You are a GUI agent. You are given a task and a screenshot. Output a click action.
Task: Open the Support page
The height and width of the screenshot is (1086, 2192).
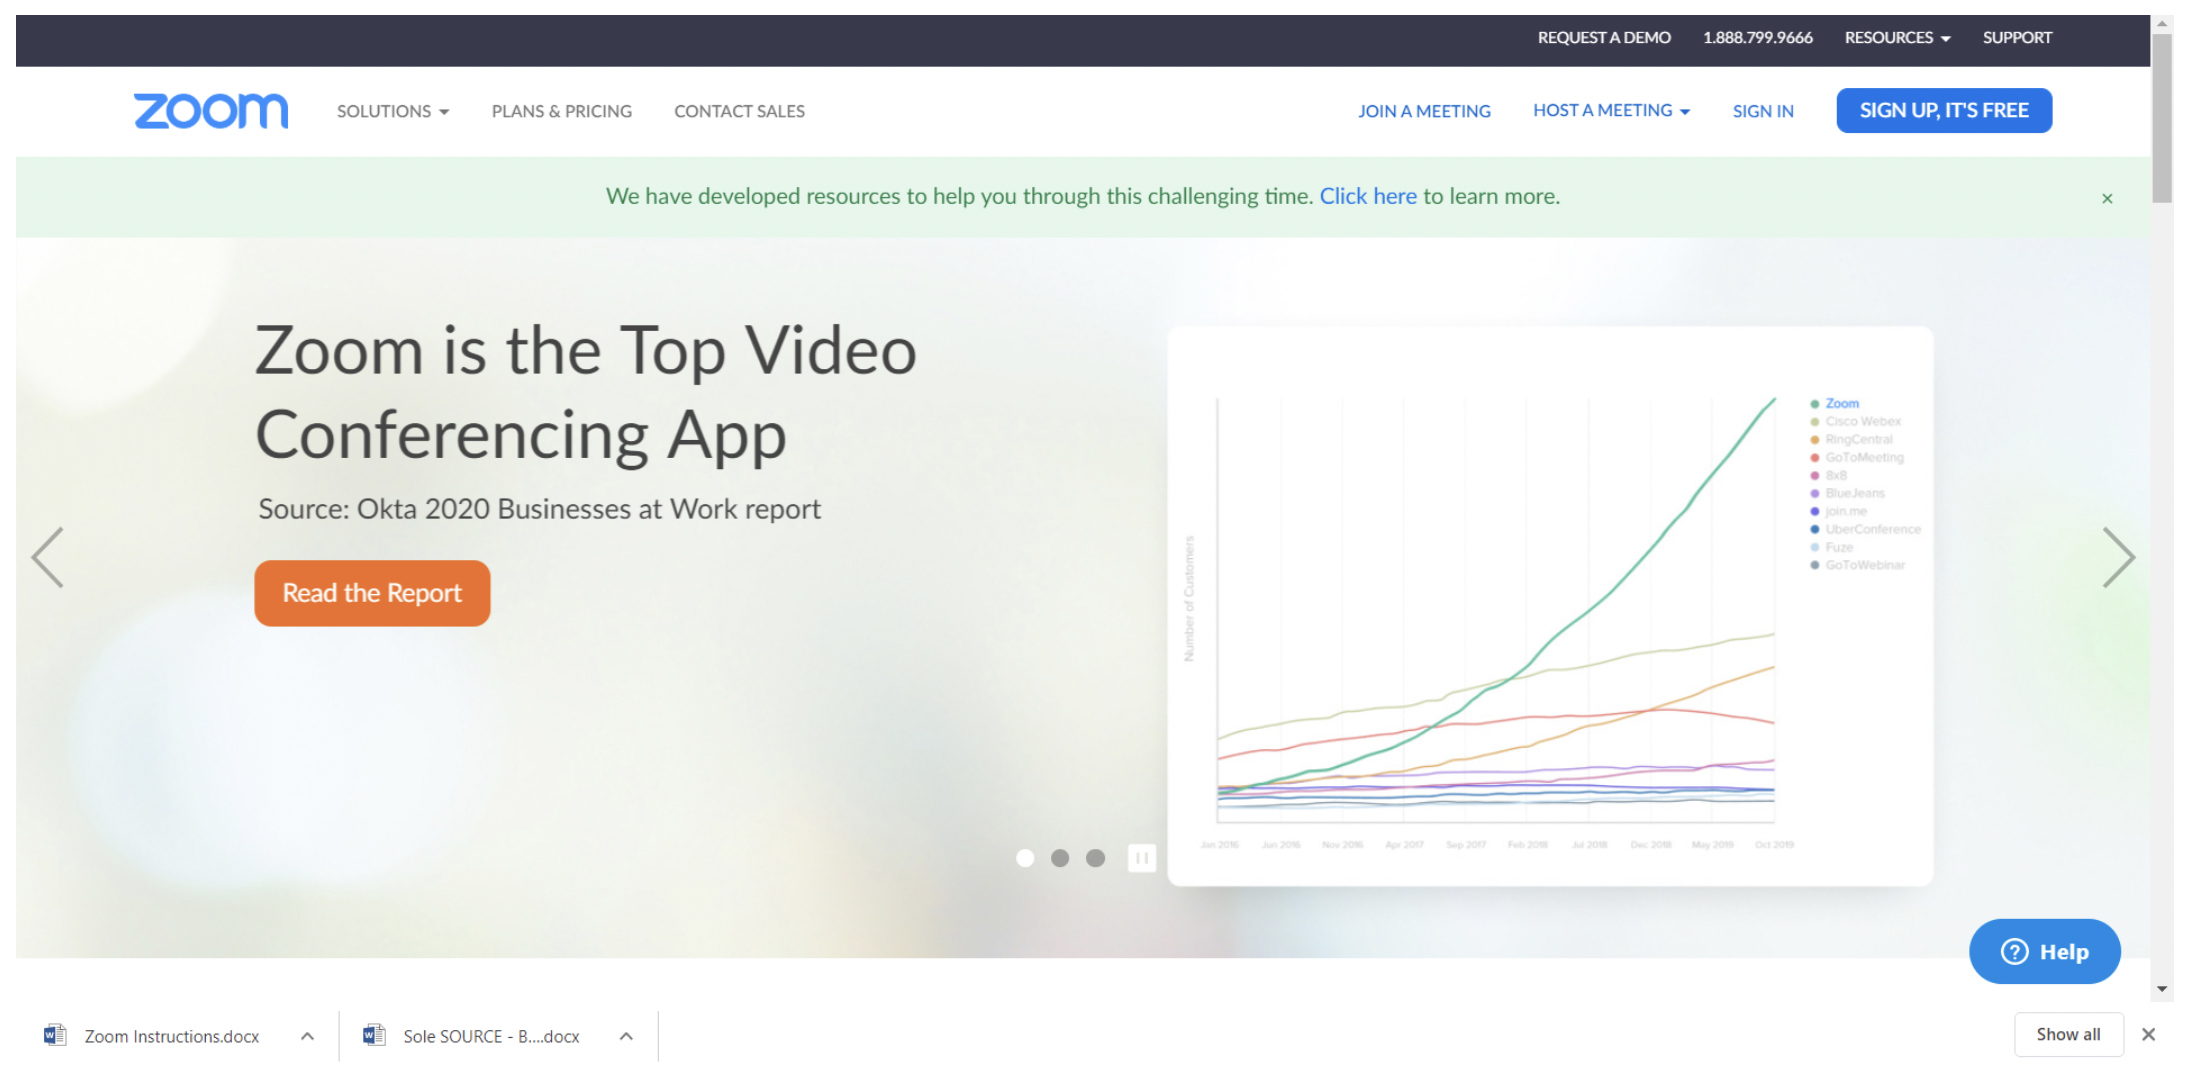click(2017, 37)
